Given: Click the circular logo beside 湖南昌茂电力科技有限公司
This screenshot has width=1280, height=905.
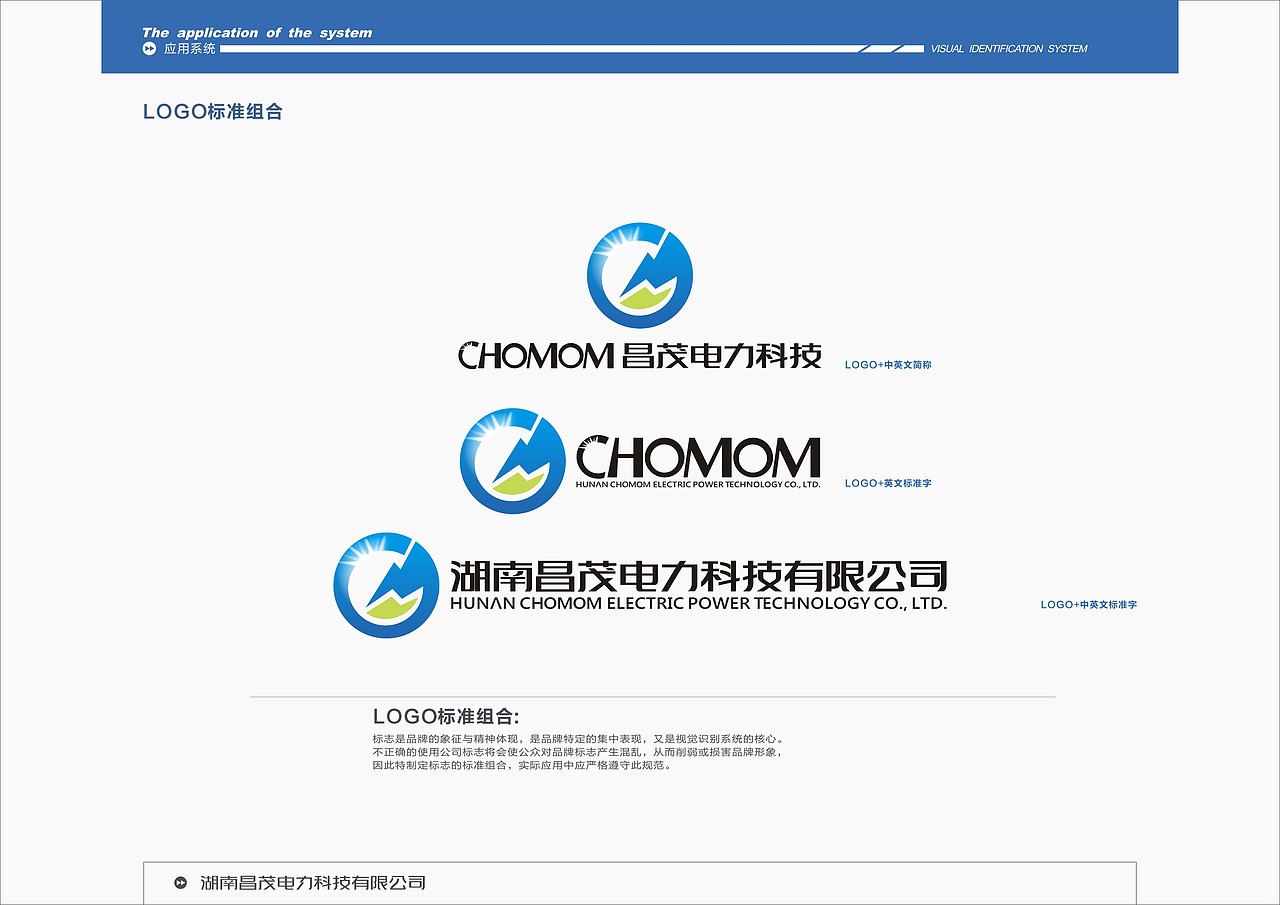Looking at the screenshot, I should 386,585.
